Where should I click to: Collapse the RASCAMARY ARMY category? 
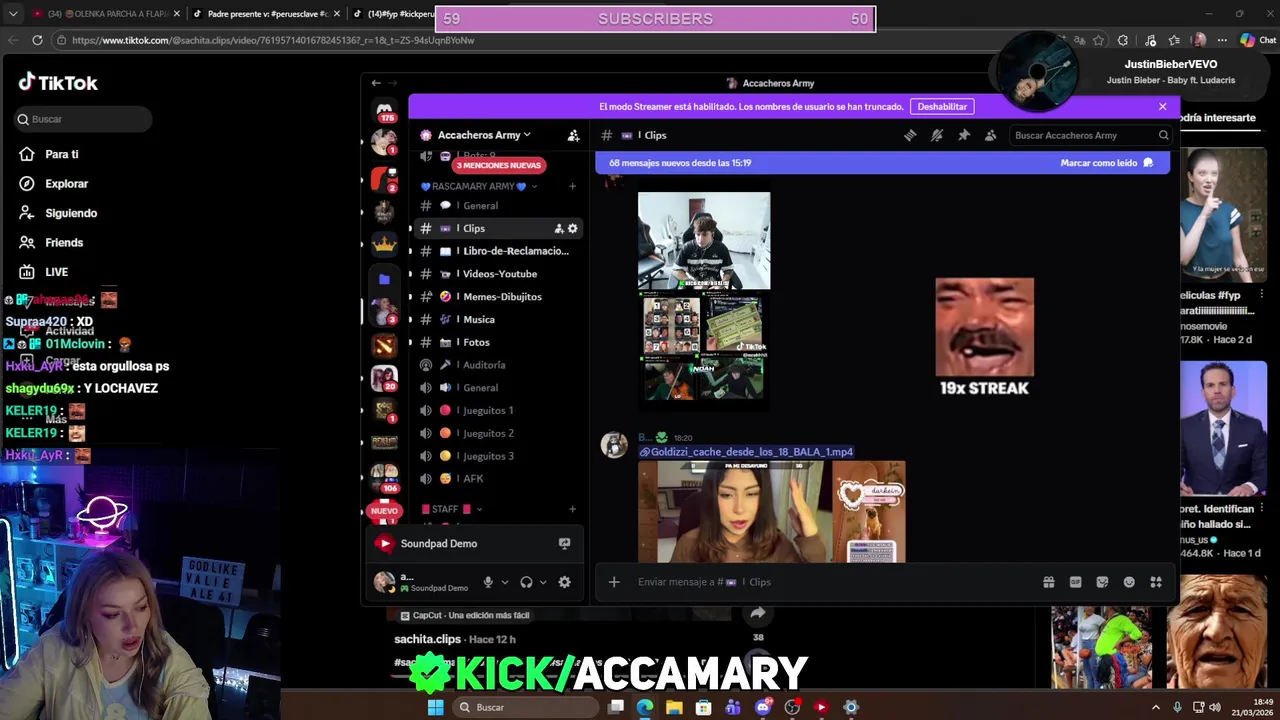[478, 186]
